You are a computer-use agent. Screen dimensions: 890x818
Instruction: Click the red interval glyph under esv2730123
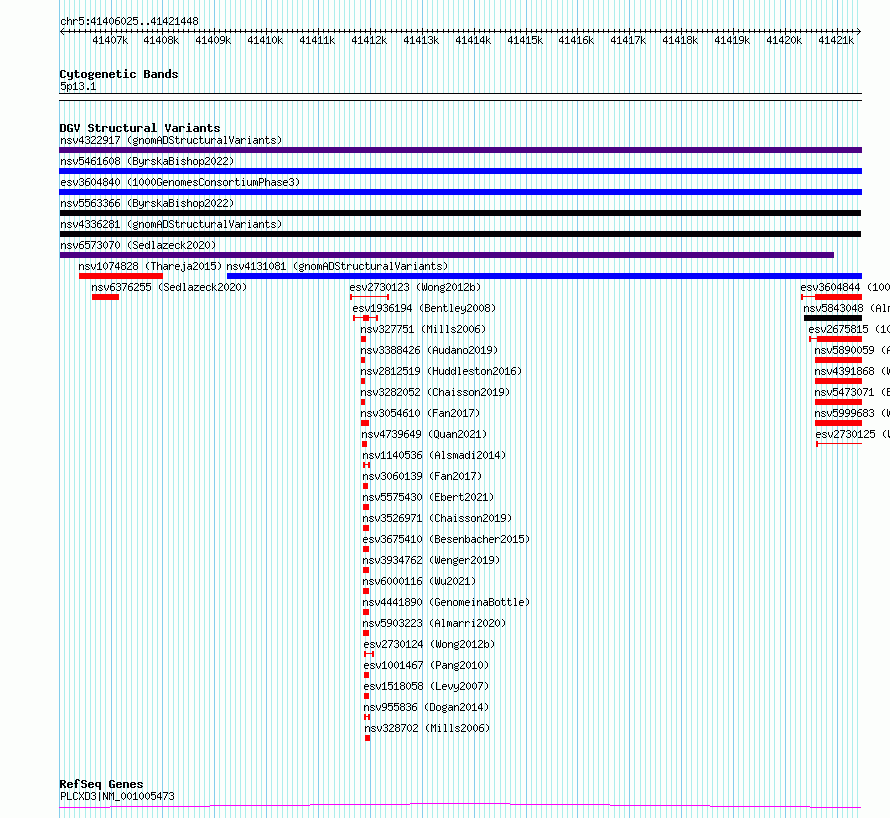[370, 297]
